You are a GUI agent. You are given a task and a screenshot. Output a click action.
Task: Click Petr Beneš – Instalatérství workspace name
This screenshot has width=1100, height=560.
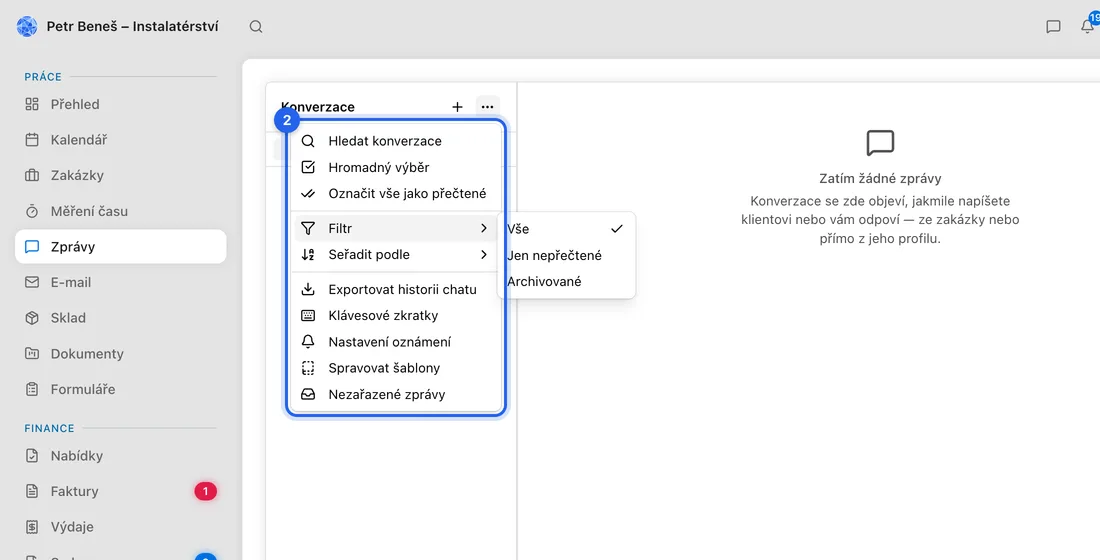(133, 27)
